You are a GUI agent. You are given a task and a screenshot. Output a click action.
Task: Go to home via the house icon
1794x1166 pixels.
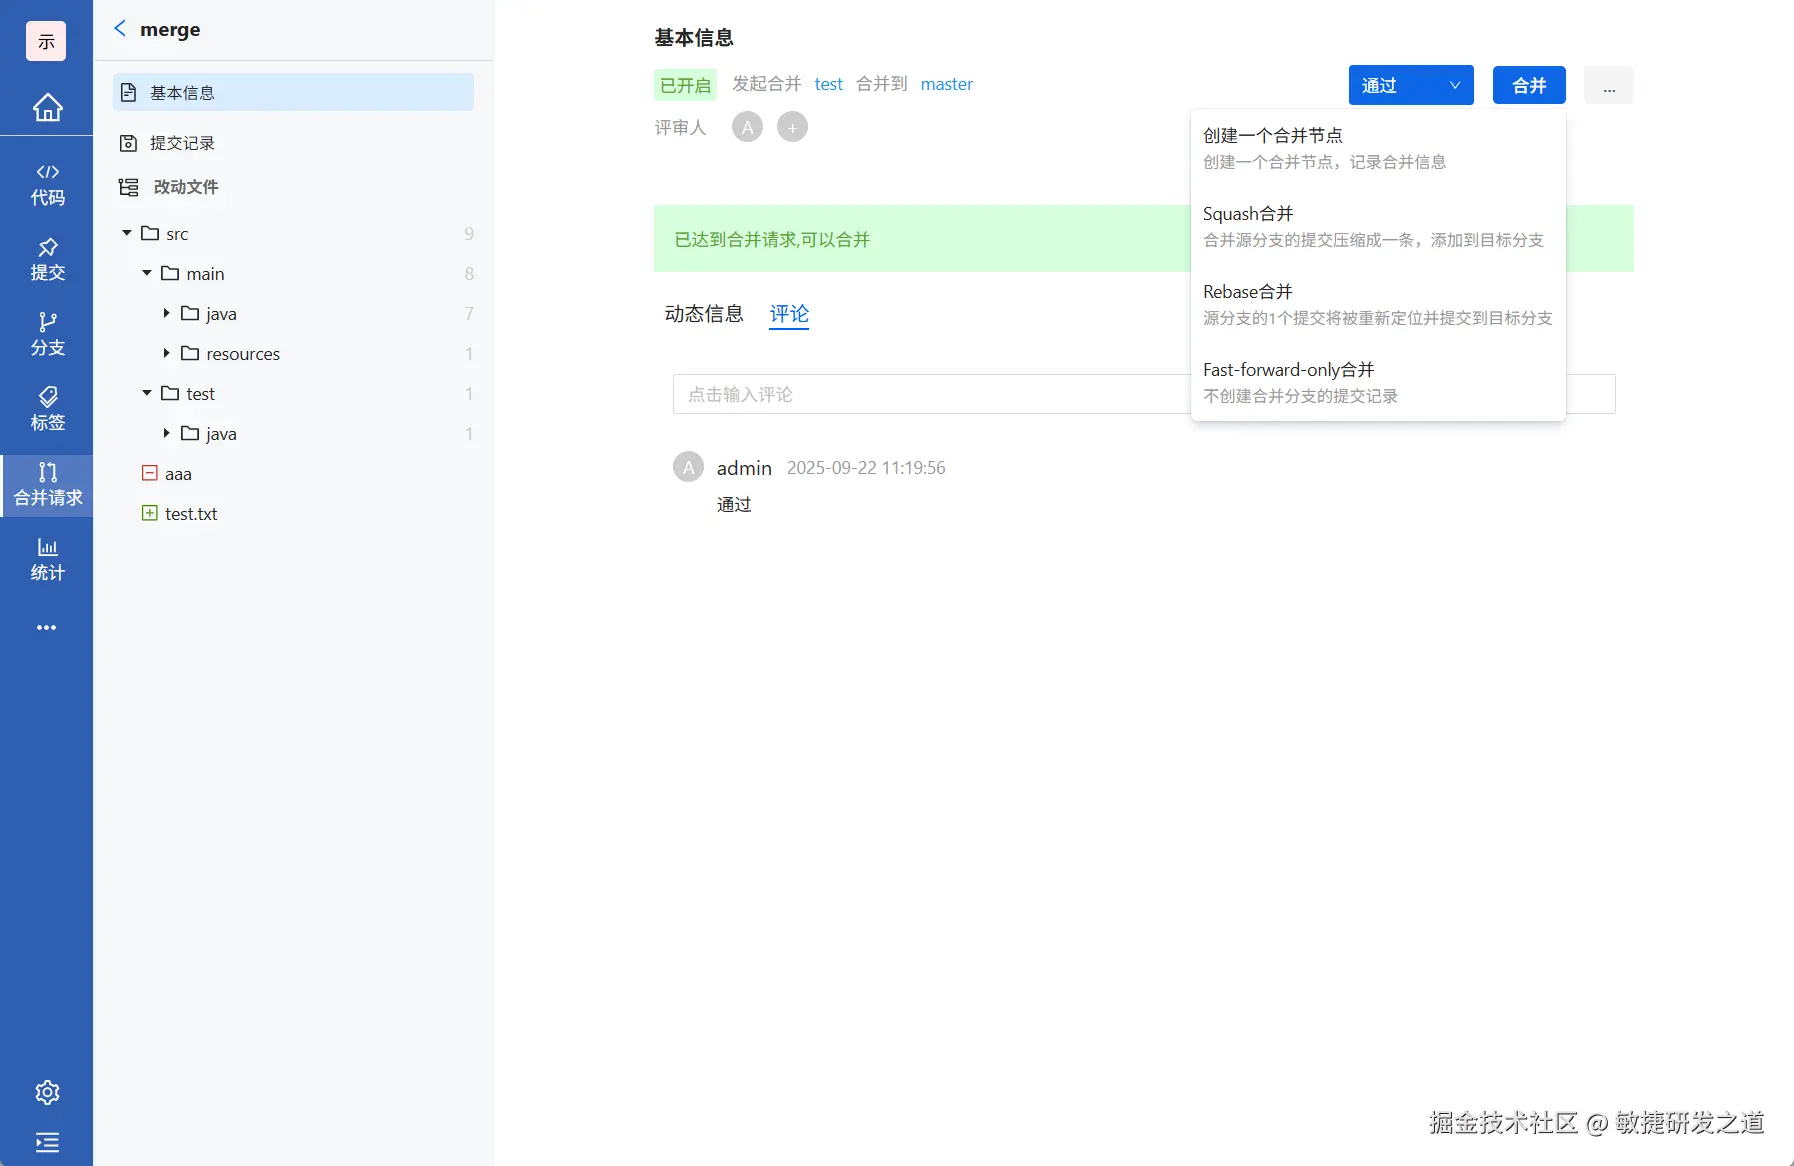point(47,107)
